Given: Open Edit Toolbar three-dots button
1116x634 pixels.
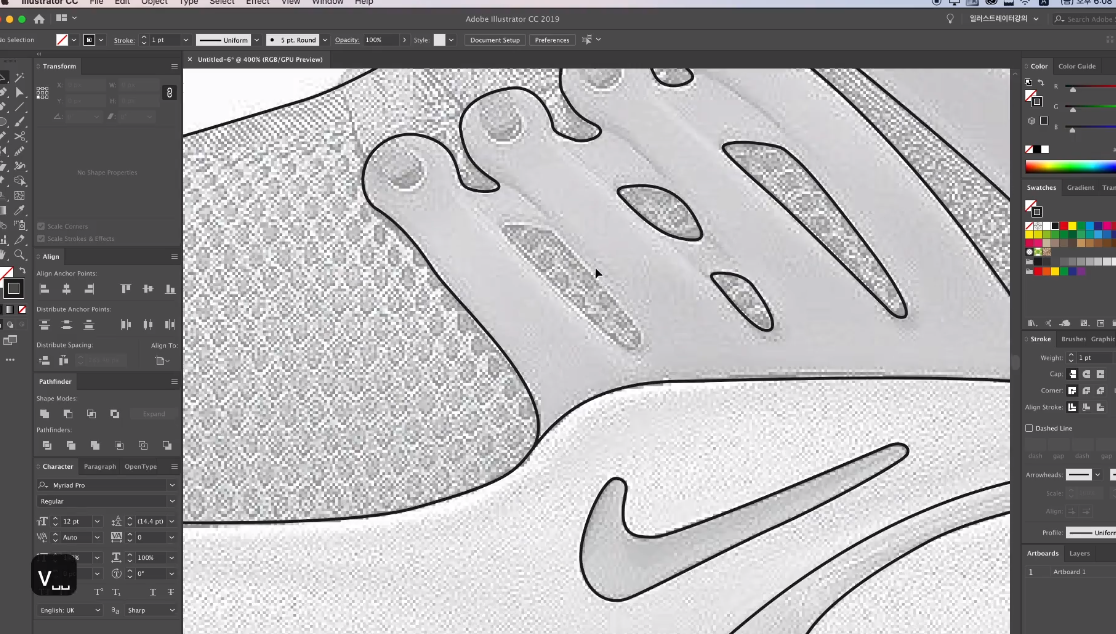Looking at the screenshot, I should pos(10,360).
